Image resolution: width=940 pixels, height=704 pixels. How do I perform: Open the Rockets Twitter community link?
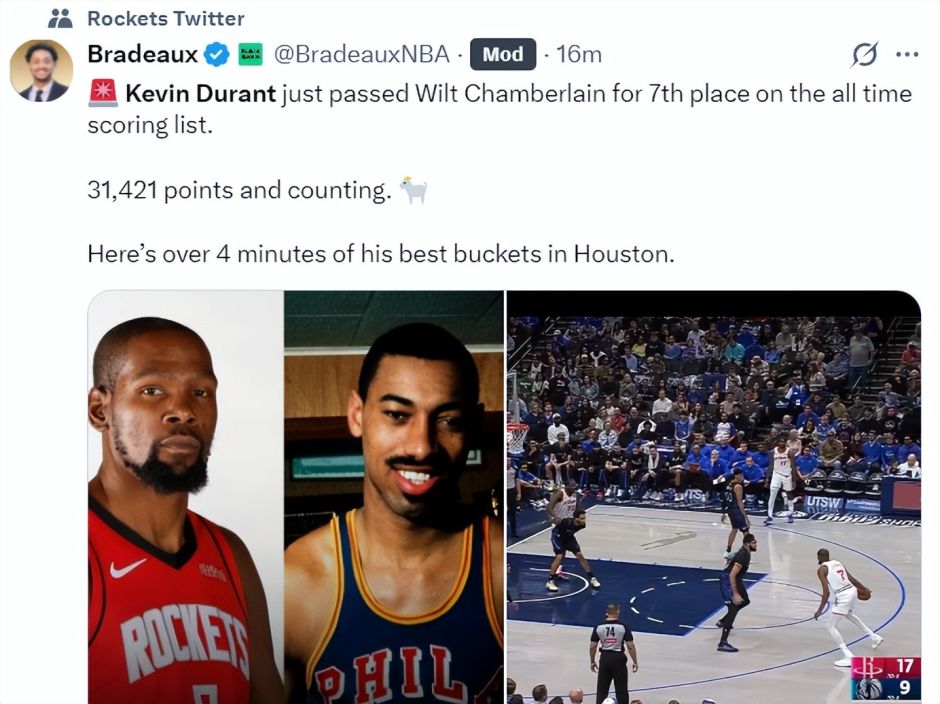(x=165, y=19)
